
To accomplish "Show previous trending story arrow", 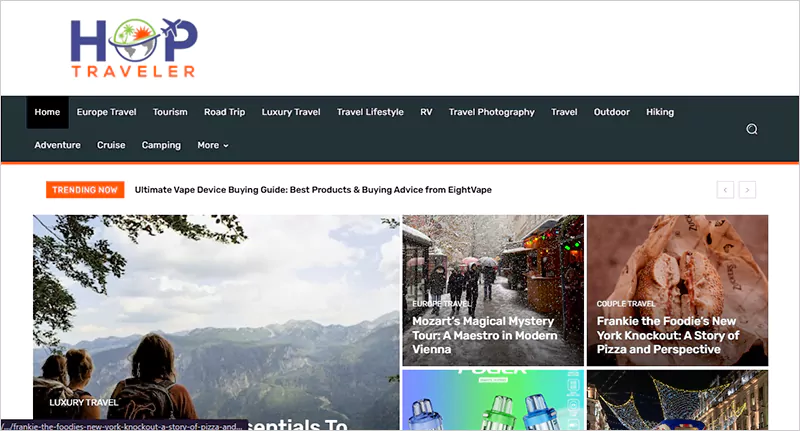I will click(x=725, y=189).
